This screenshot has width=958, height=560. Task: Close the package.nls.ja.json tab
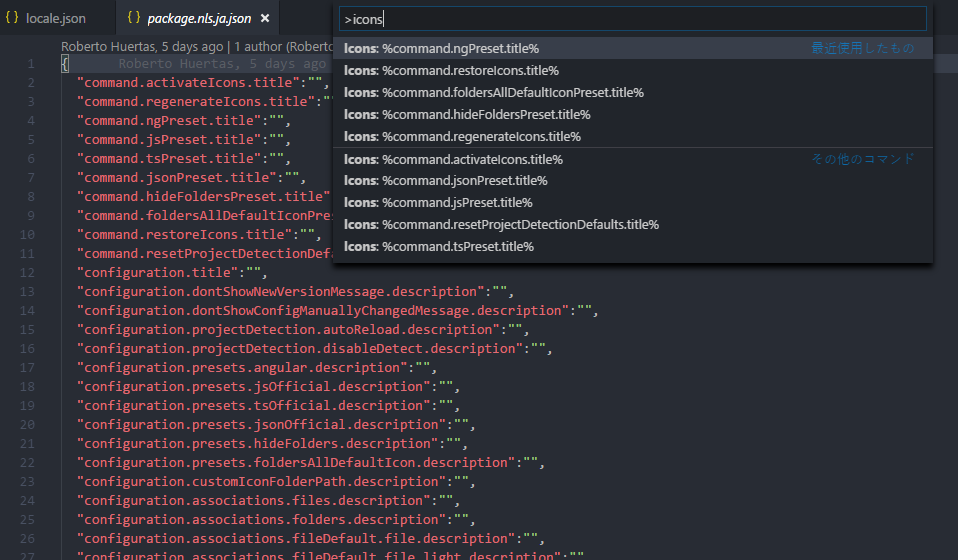point(265,18)
